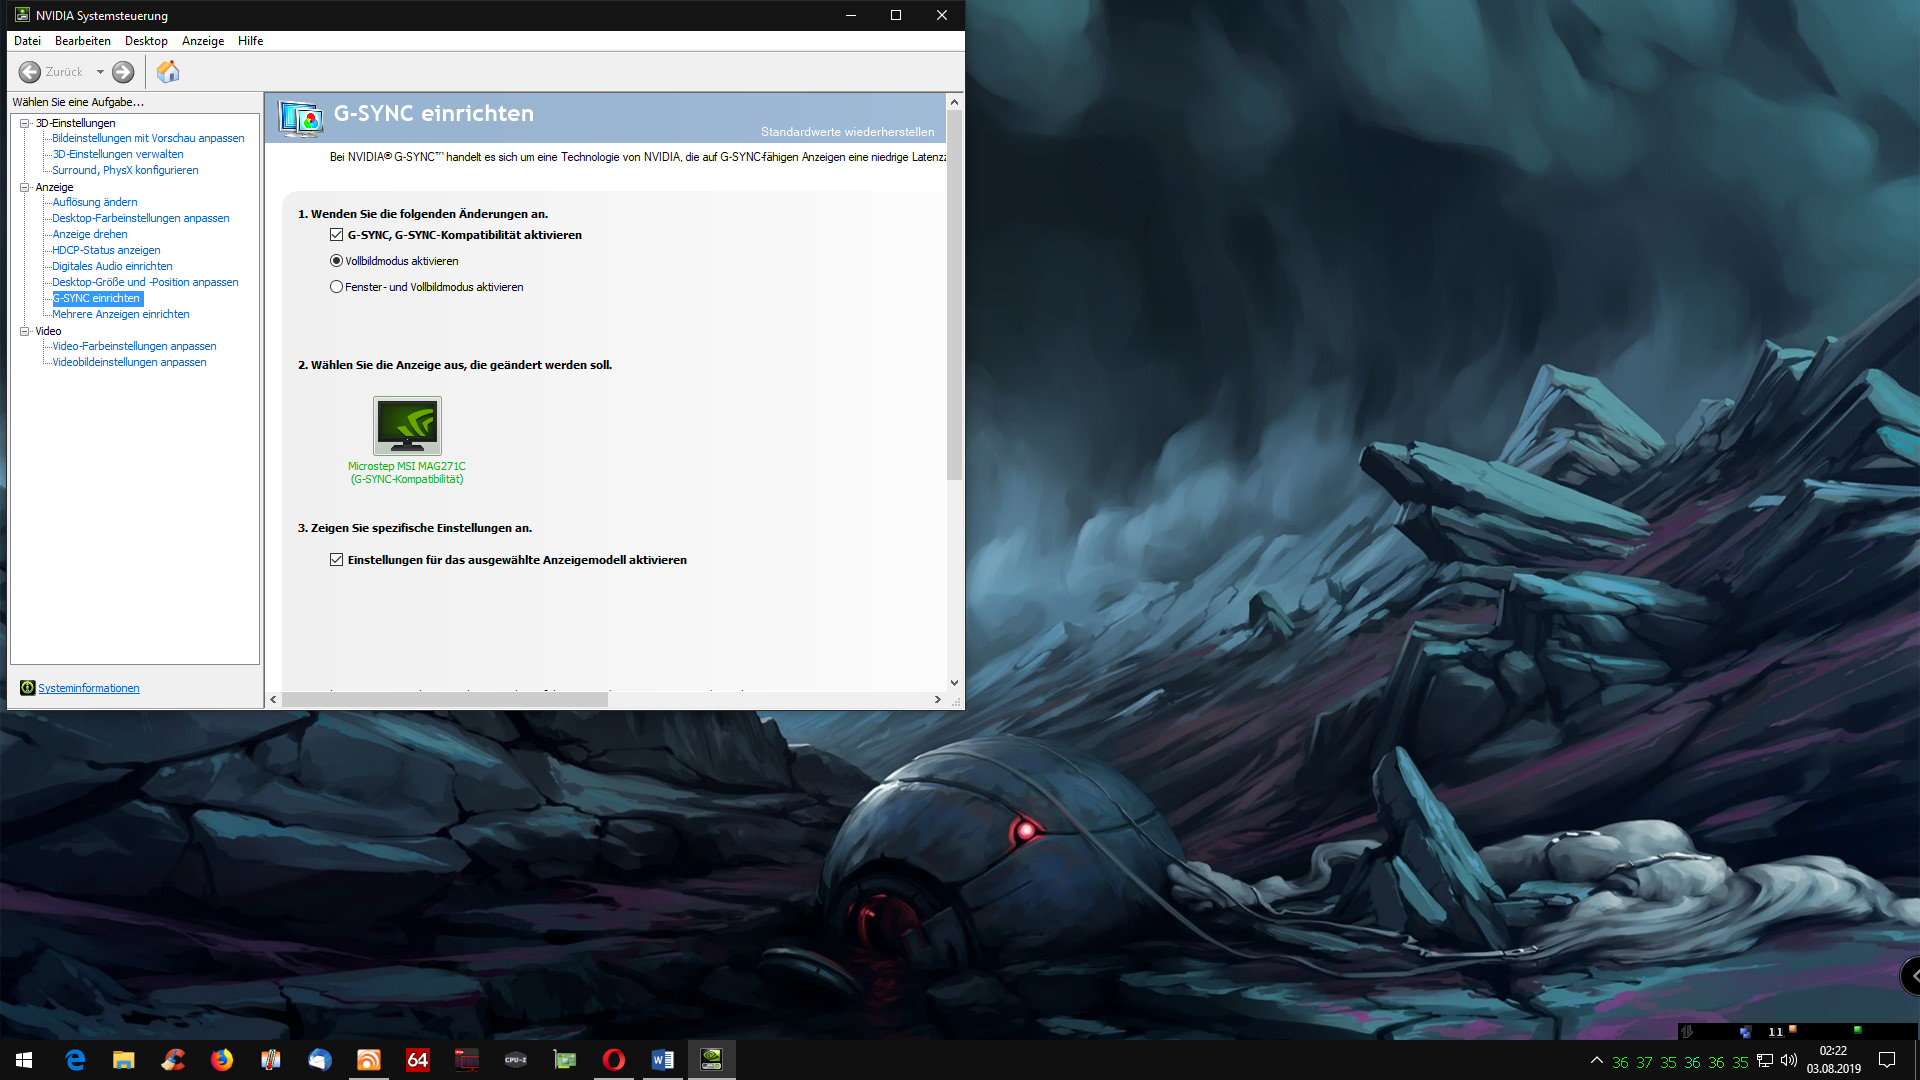
Task: Collapse the Video tree node
Action: pos(25,331)
